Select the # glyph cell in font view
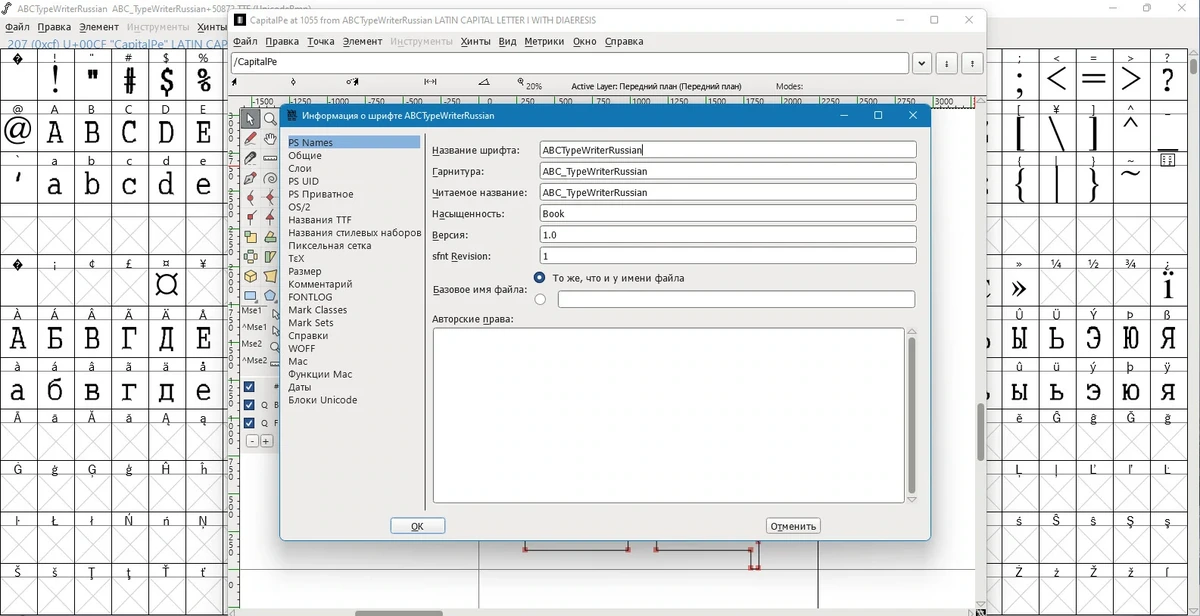 (x=130, y=74)
